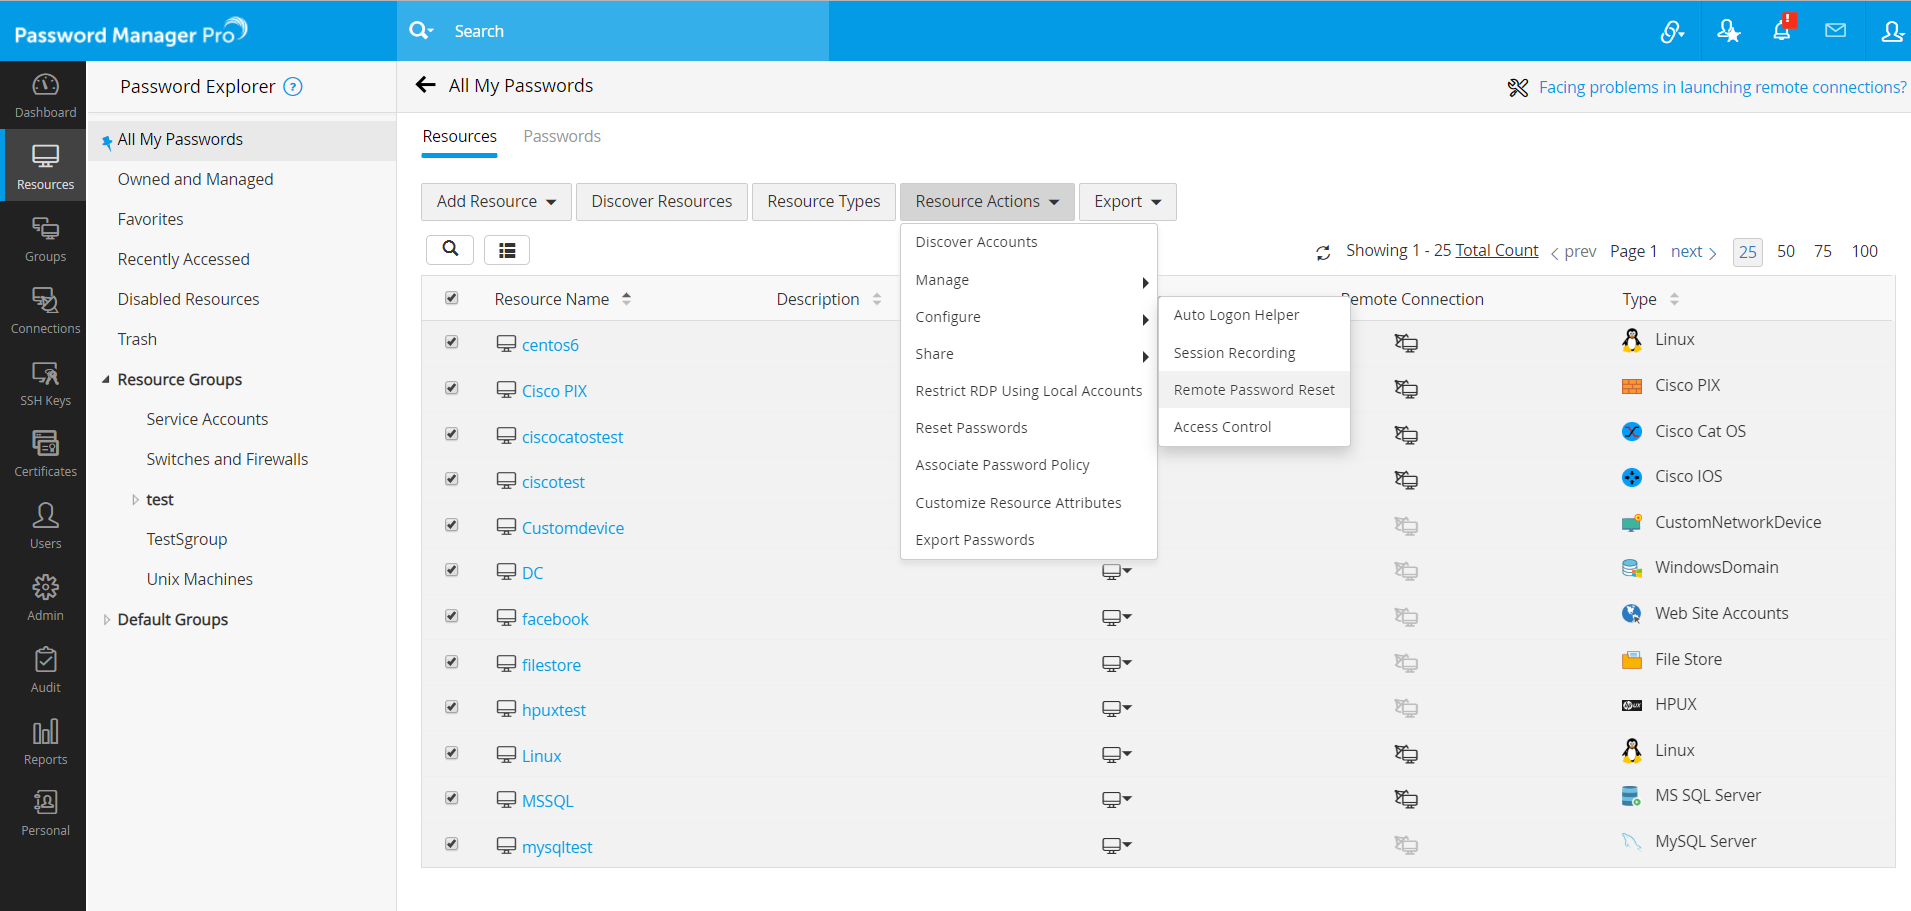Open the Export dropdown button
The image size is (1911, 911).
coord(1127,202)
